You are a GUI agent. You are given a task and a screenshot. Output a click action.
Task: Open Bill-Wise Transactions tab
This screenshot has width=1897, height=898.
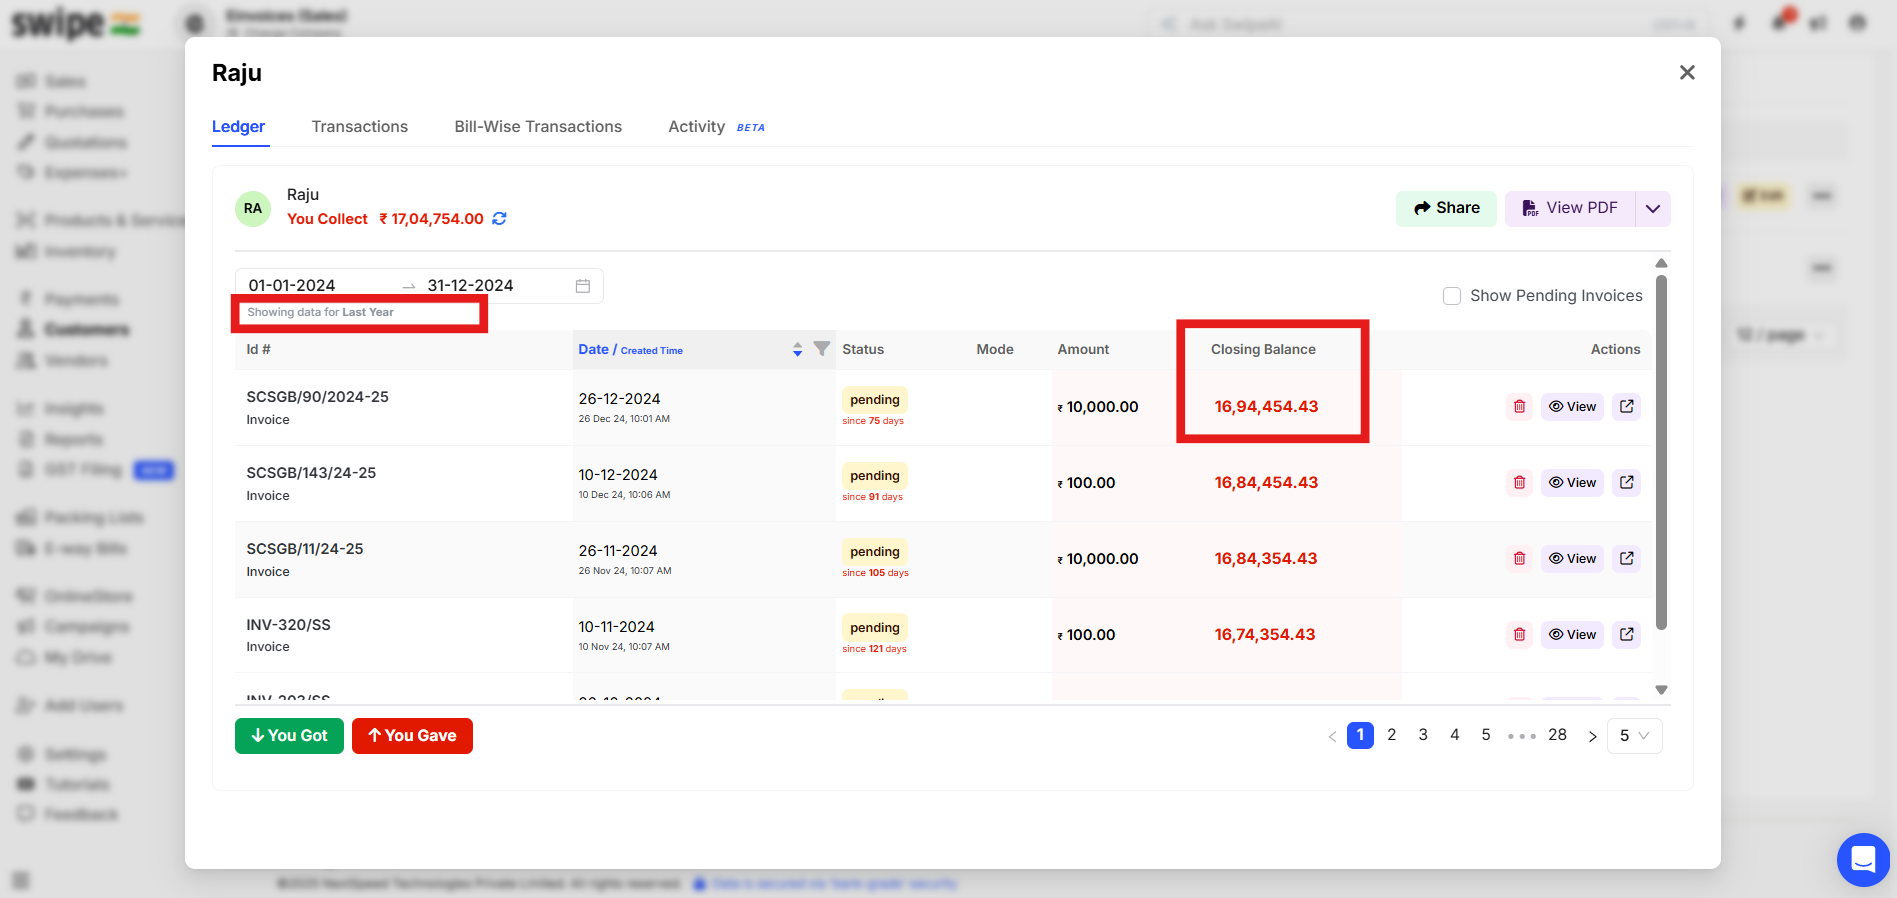coord(538,127)
